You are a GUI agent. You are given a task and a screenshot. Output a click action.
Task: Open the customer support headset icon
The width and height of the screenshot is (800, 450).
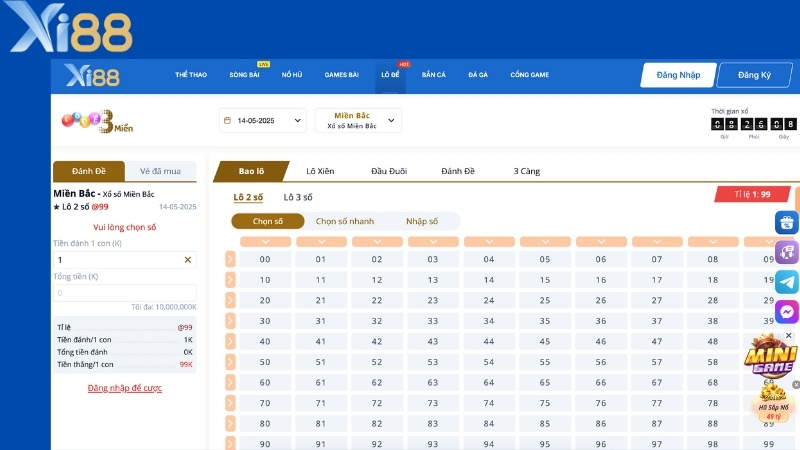coord(787,252)
